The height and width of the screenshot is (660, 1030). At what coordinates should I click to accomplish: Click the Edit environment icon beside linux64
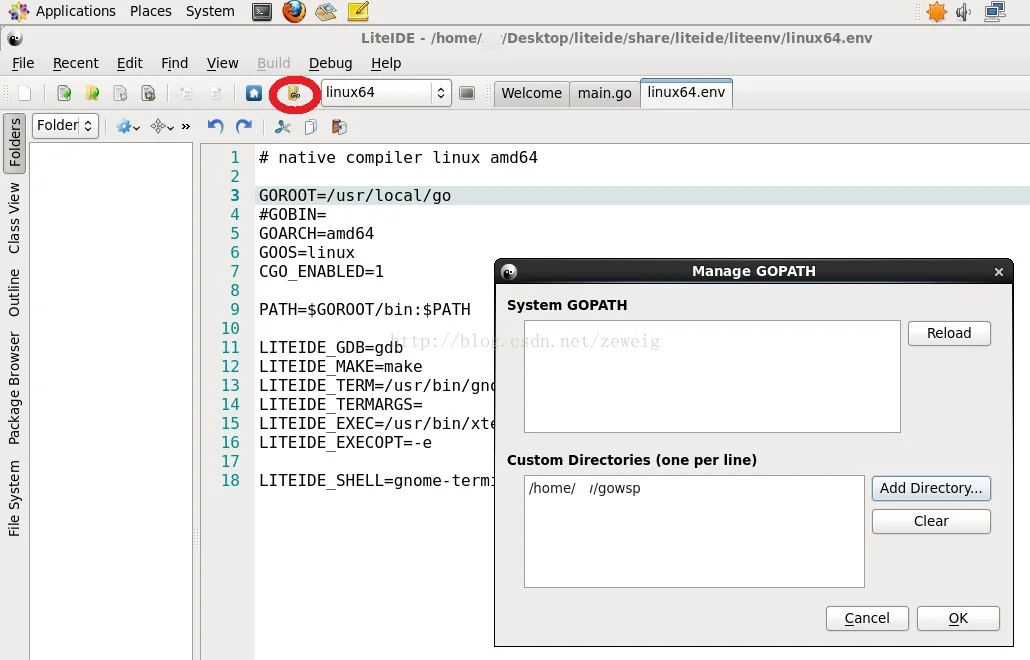coord(466,93)
